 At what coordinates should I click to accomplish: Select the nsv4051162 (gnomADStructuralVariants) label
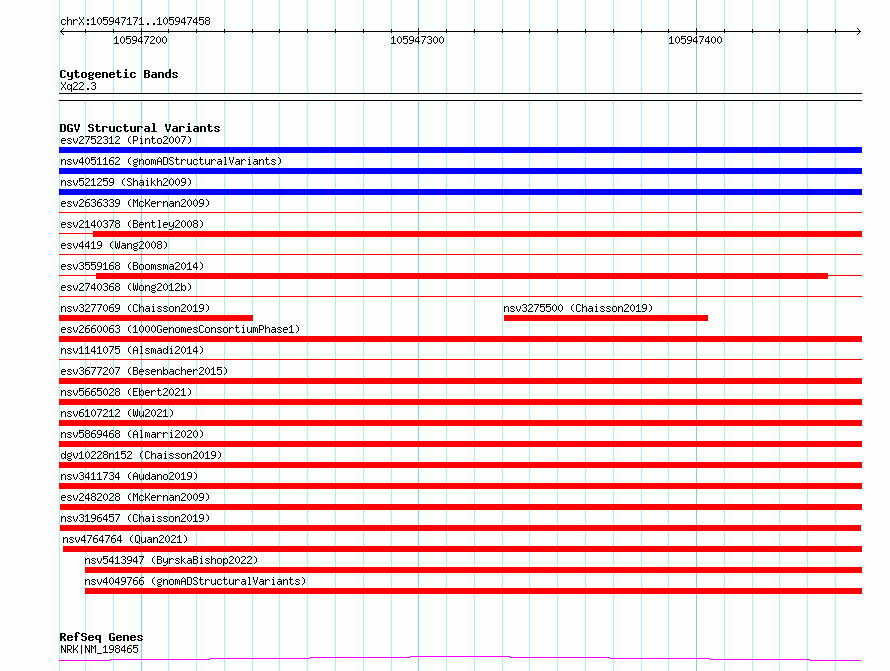coord(171,161)
